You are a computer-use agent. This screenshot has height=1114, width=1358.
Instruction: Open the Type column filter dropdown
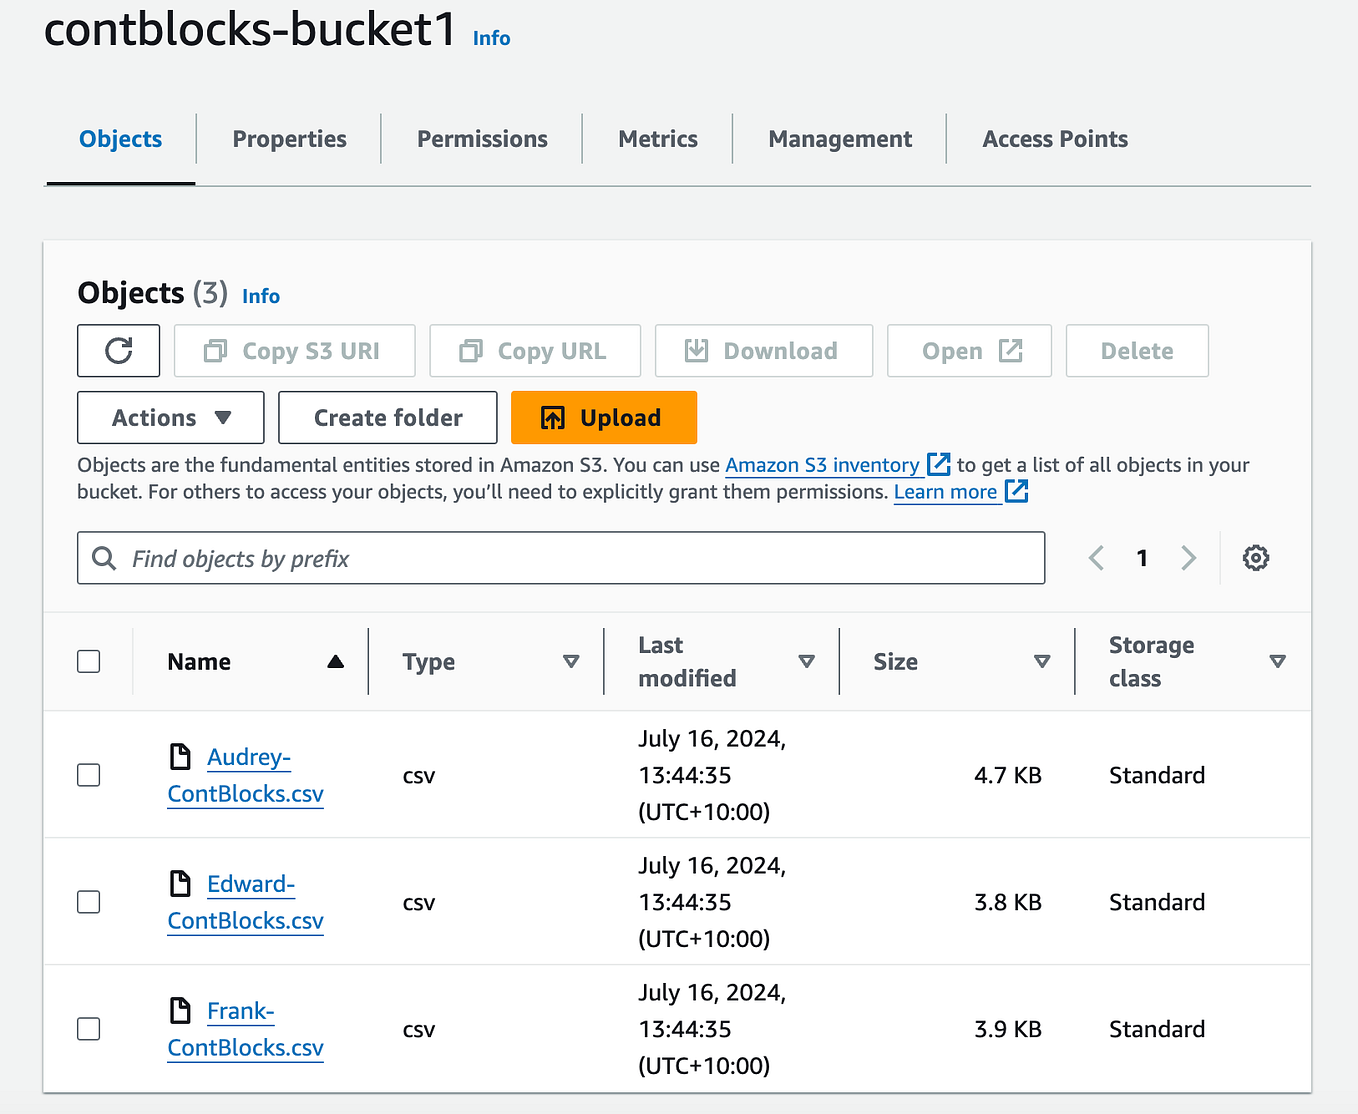tap(571, 661)
